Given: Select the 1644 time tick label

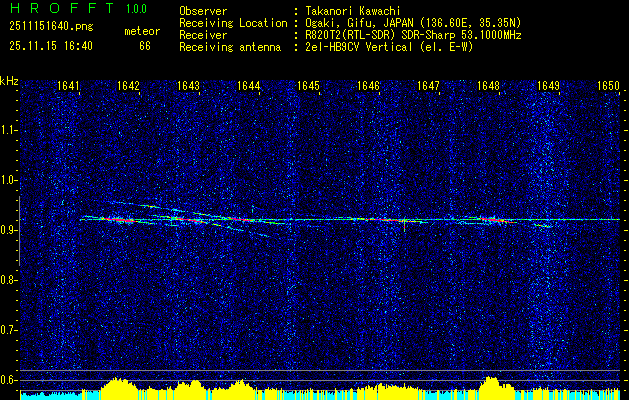Looking at the screenshot, I should coord(249,86).
